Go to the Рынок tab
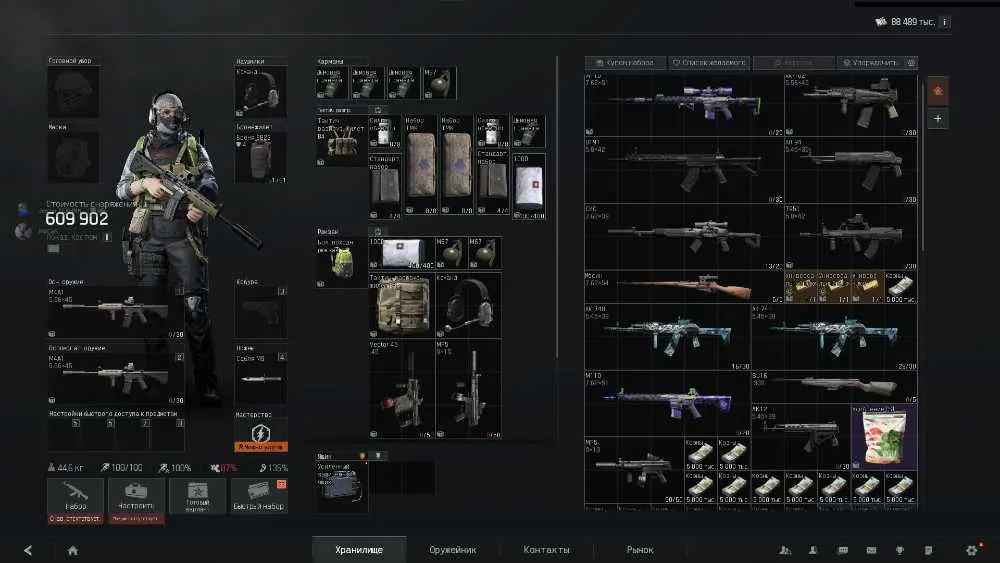Image resolution: width=1000 pixels, height=563 pixels. (640, 550)
